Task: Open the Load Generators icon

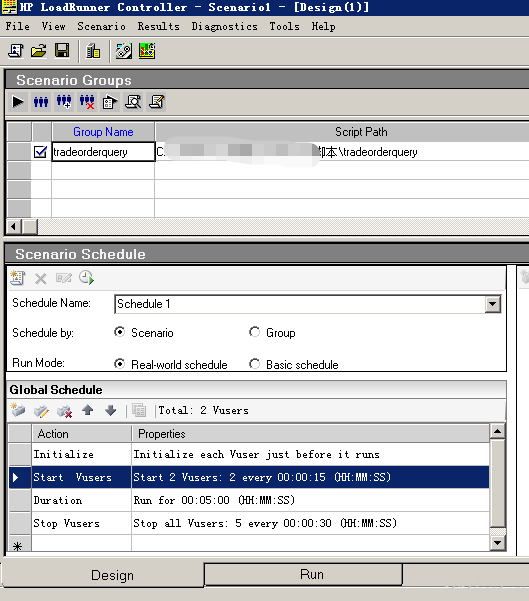Action: (x=93, y=51)
